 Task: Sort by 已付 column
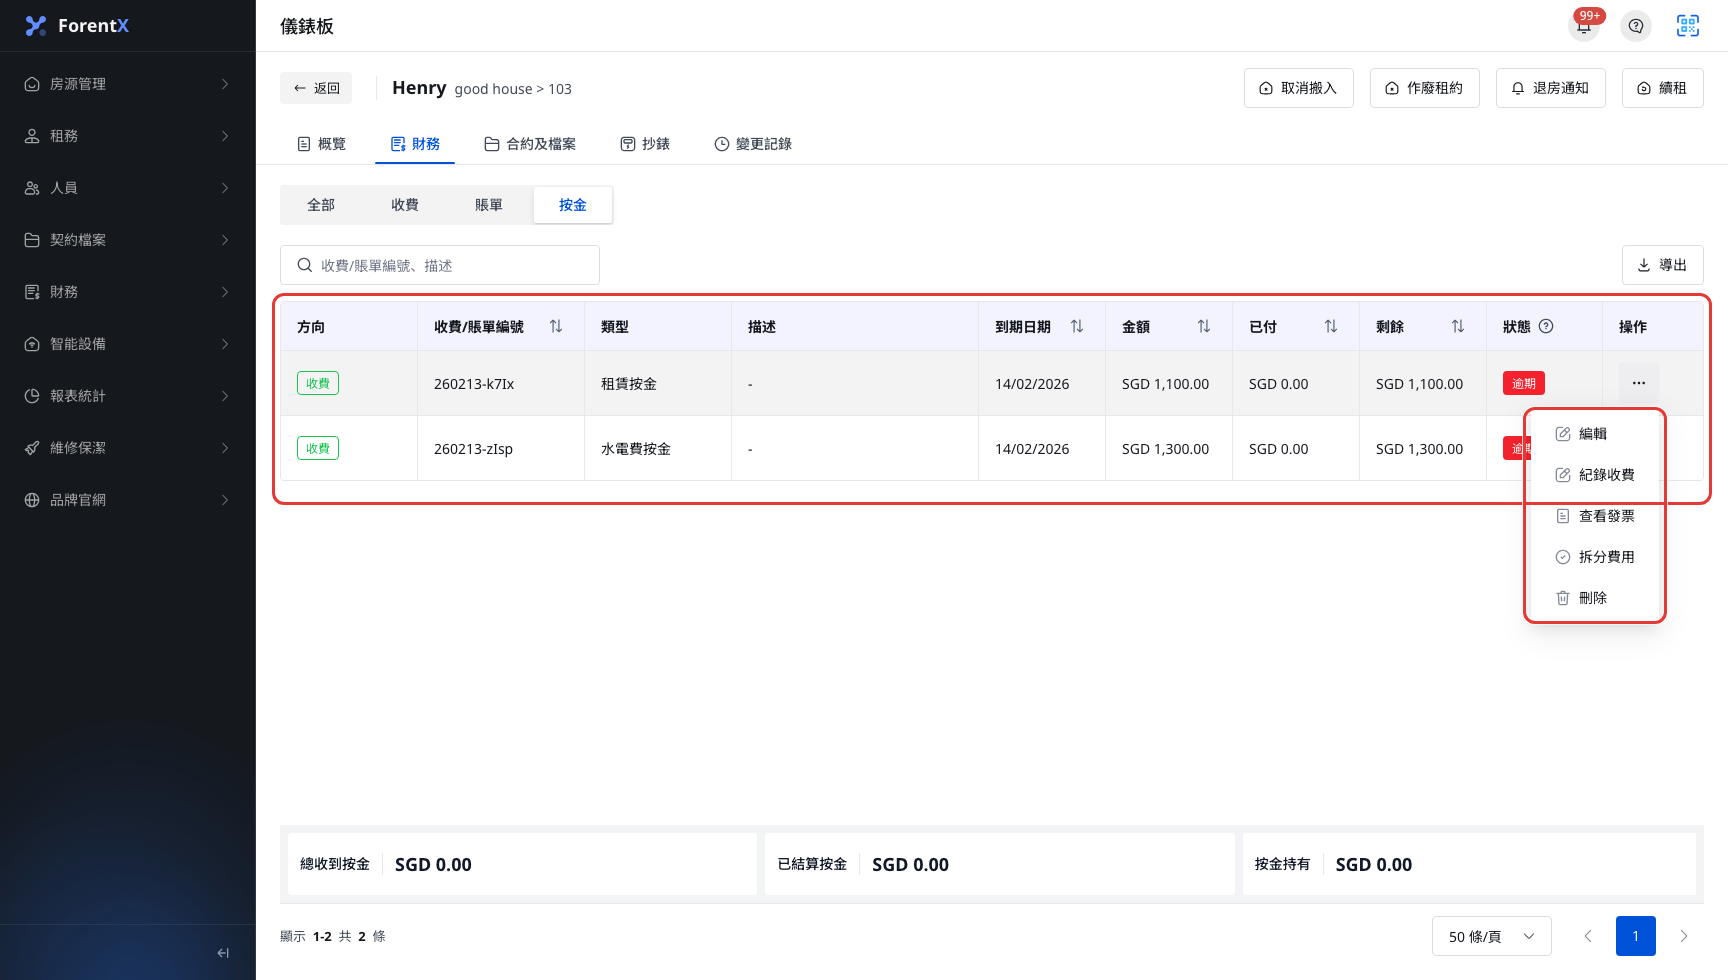point(1331,327)
